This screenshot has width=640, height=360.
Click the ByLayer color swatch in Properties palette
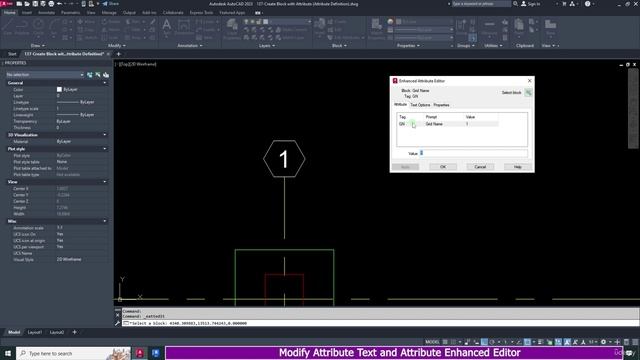[x=59, y=89]
